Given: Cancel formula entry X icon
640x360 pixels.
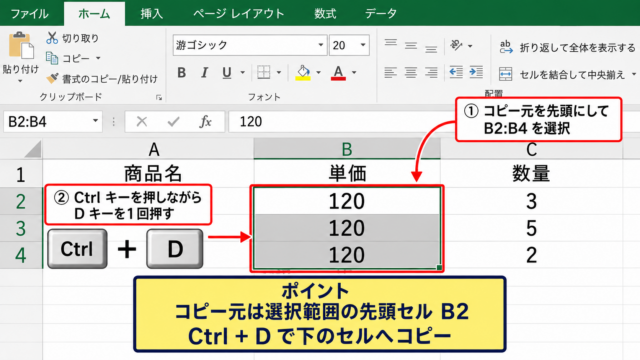Looking at the screenshot, I should click(x=142, y=122).
